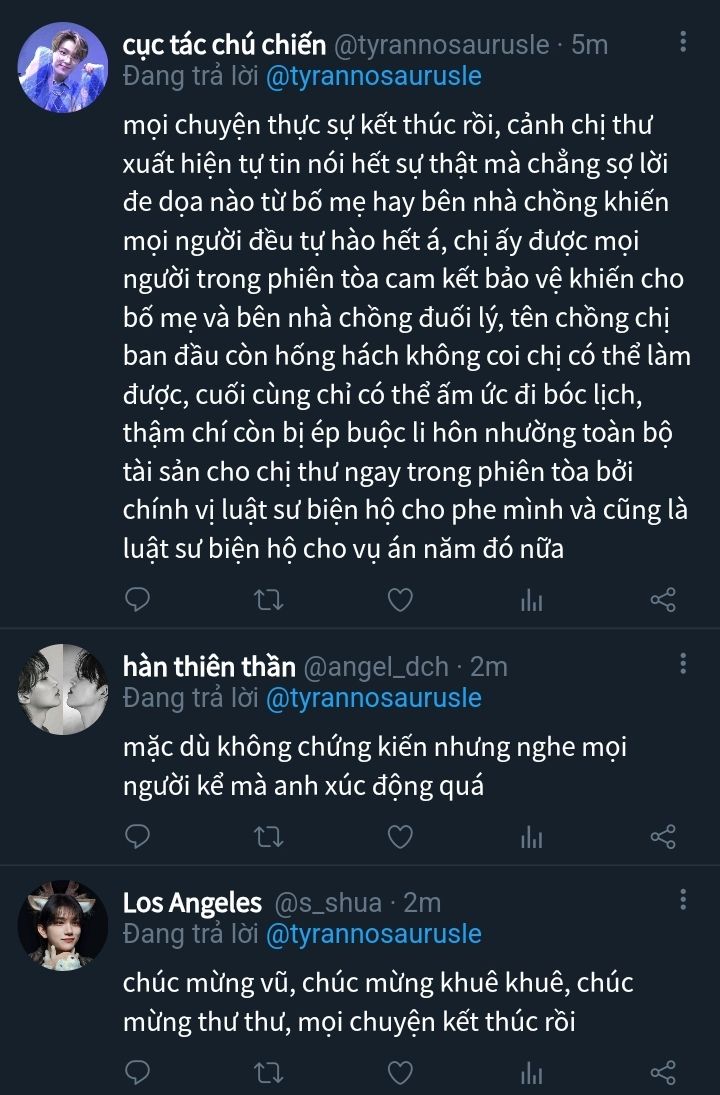Open Los Angeles profile avatar
Viewport: 720px width, 1095px height.
point(63,924)
